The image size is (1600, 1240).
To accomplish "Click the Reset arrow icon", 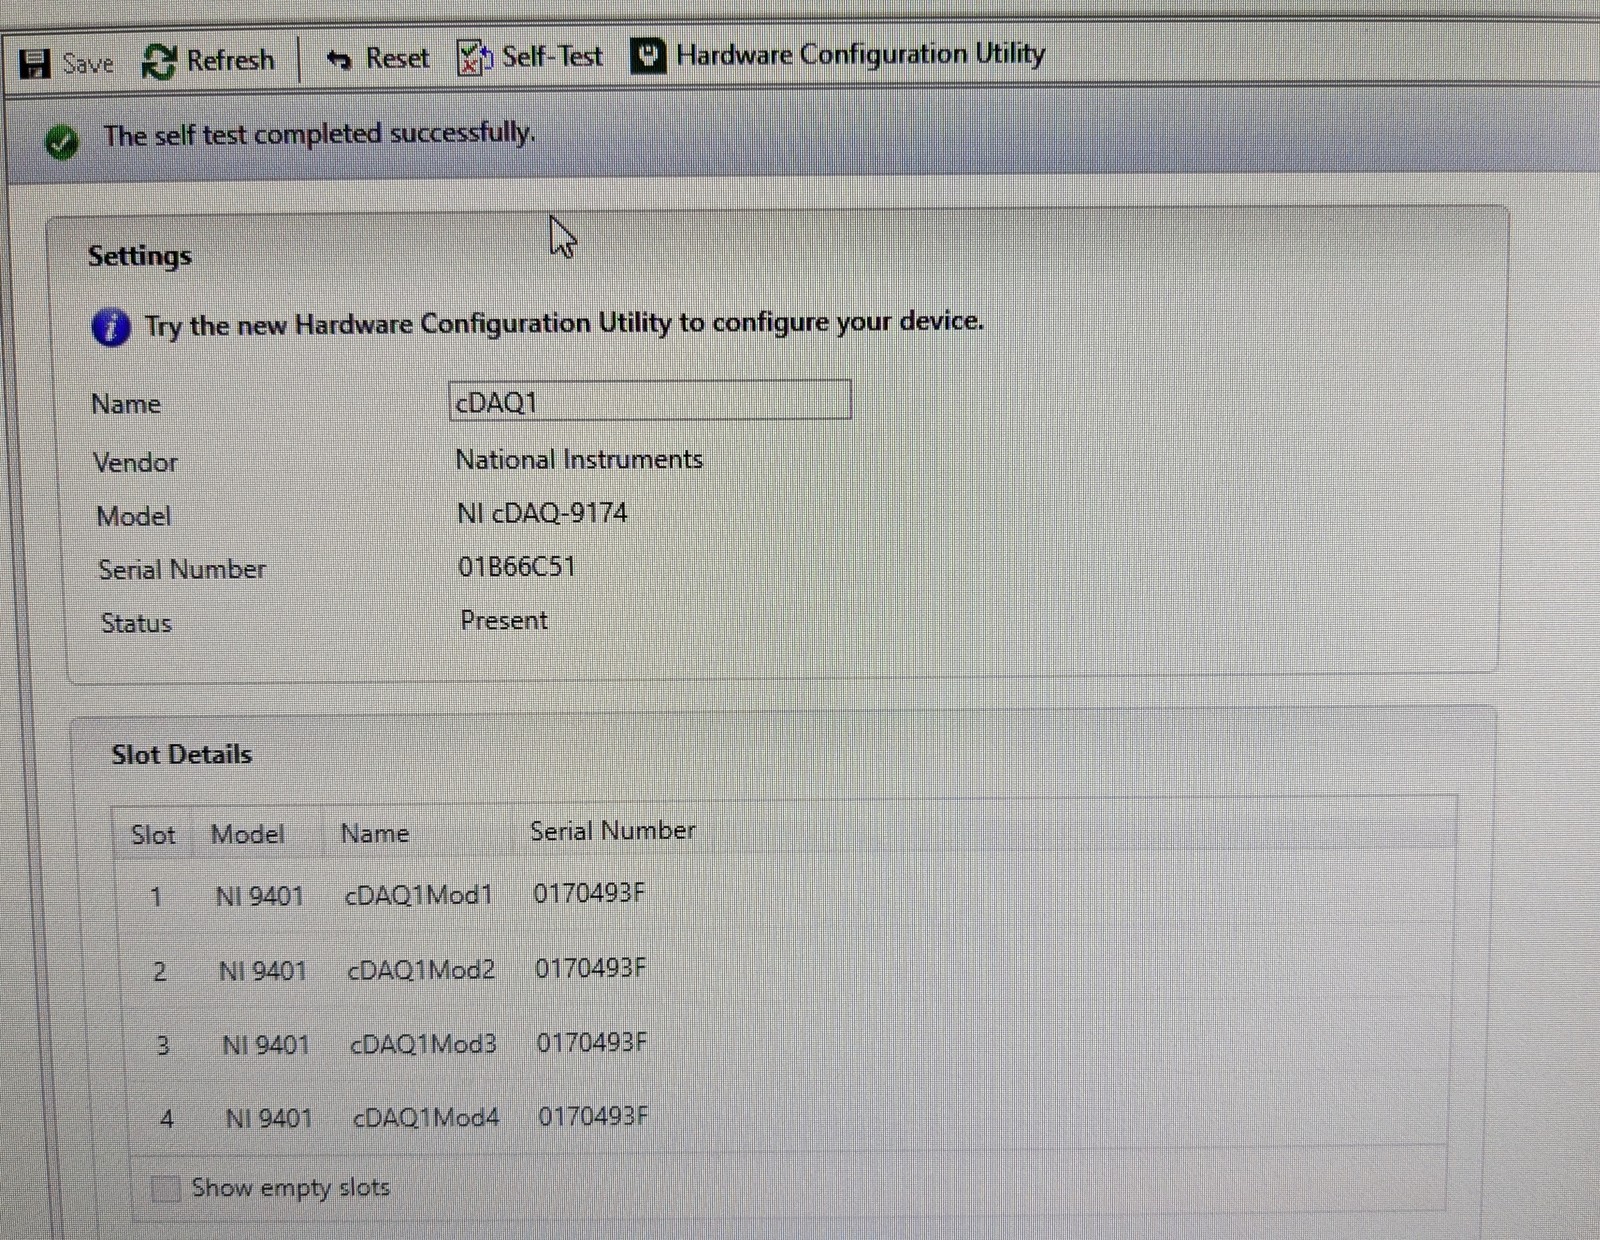I will 339,60.
